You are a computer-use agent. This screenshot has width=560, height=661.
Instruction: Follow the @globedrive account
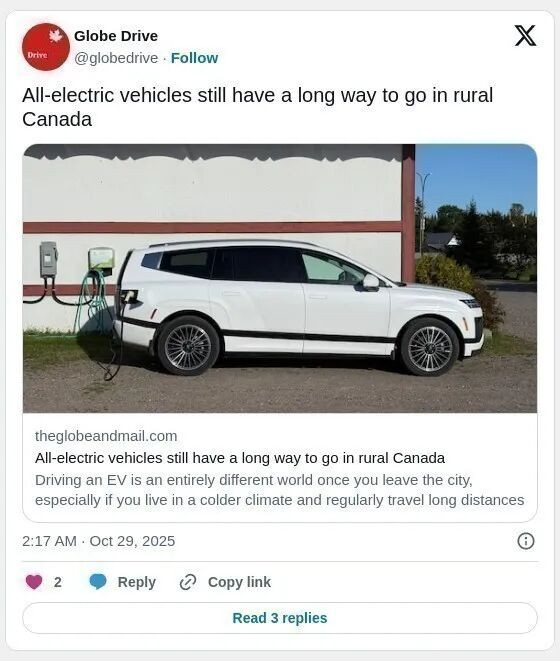point(194,58)
